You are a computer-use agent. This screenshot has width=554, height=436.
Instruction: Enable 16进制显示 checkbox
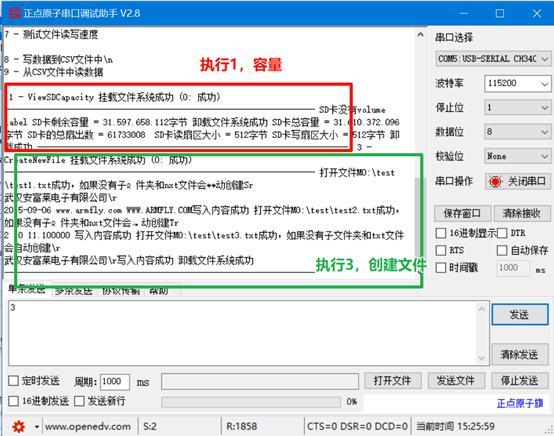point(441,233)
